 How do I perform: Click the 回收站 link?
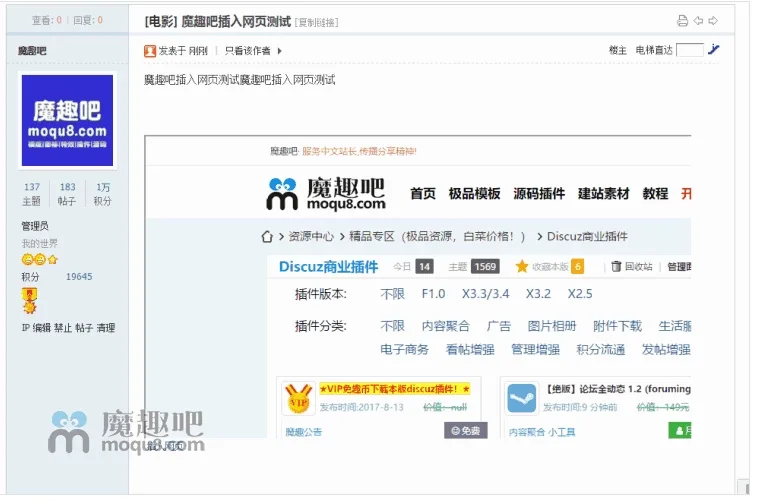[639, 266]
